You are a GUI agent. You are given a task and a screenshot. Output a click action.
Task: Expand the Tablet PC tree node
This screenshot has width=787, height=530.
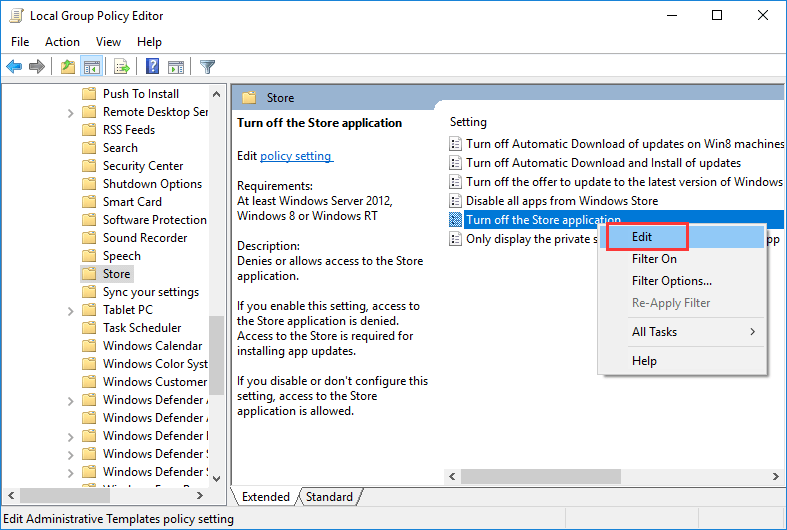click(x=71, y=310)
